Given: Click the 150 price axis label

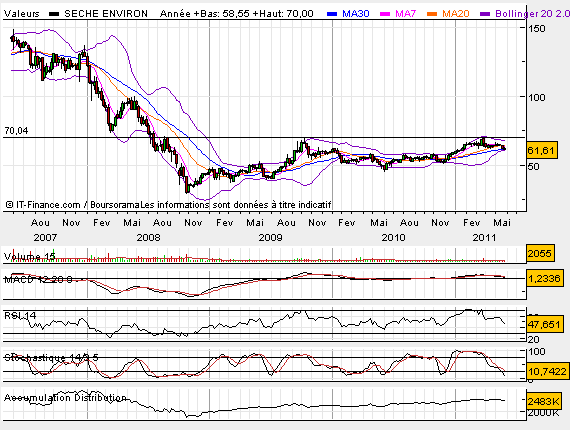Looking at the screenshot, I should pos(537,28).
